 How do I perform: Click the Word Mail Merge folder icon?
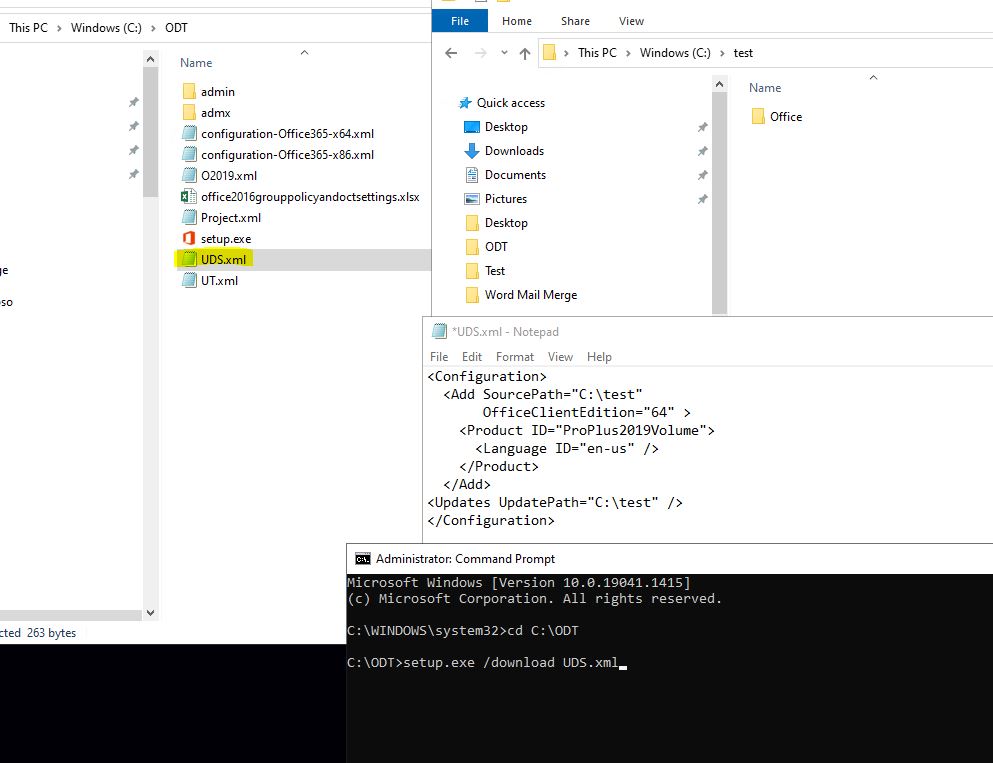[x=472, y=295]
